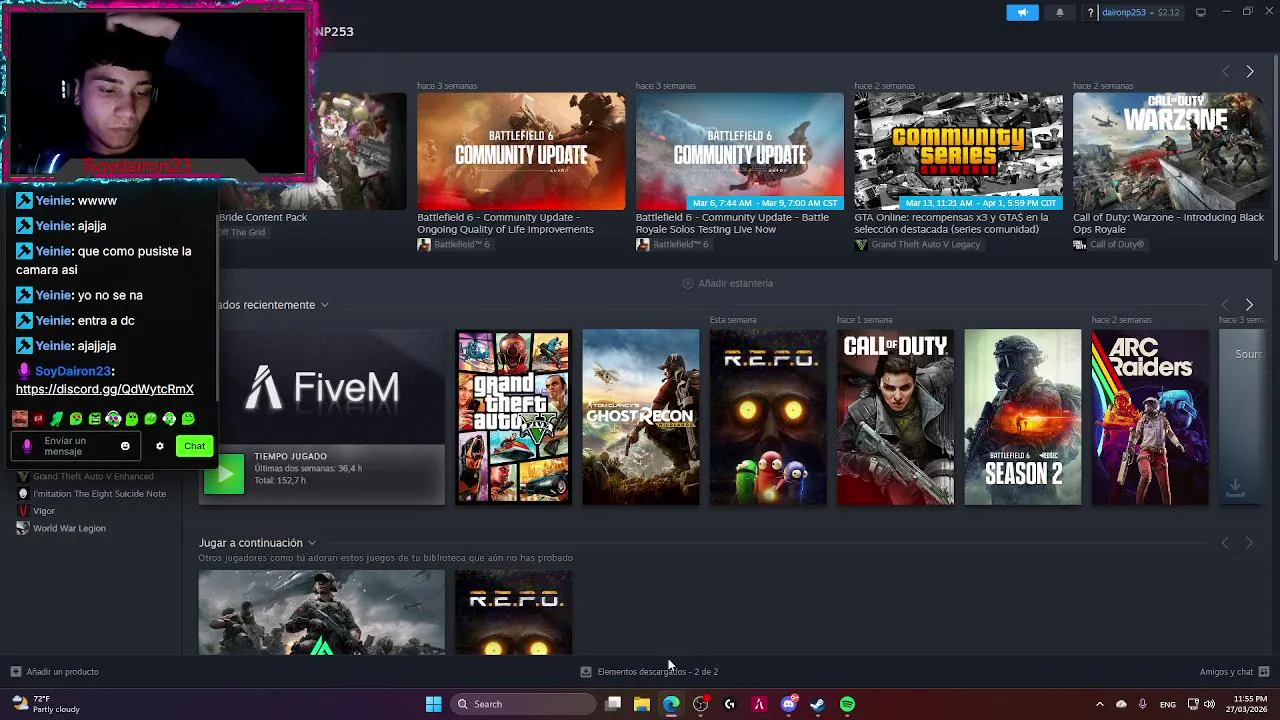
Task: Open Battle Royale Solos Testing news
Action: [x=740, y=151]
